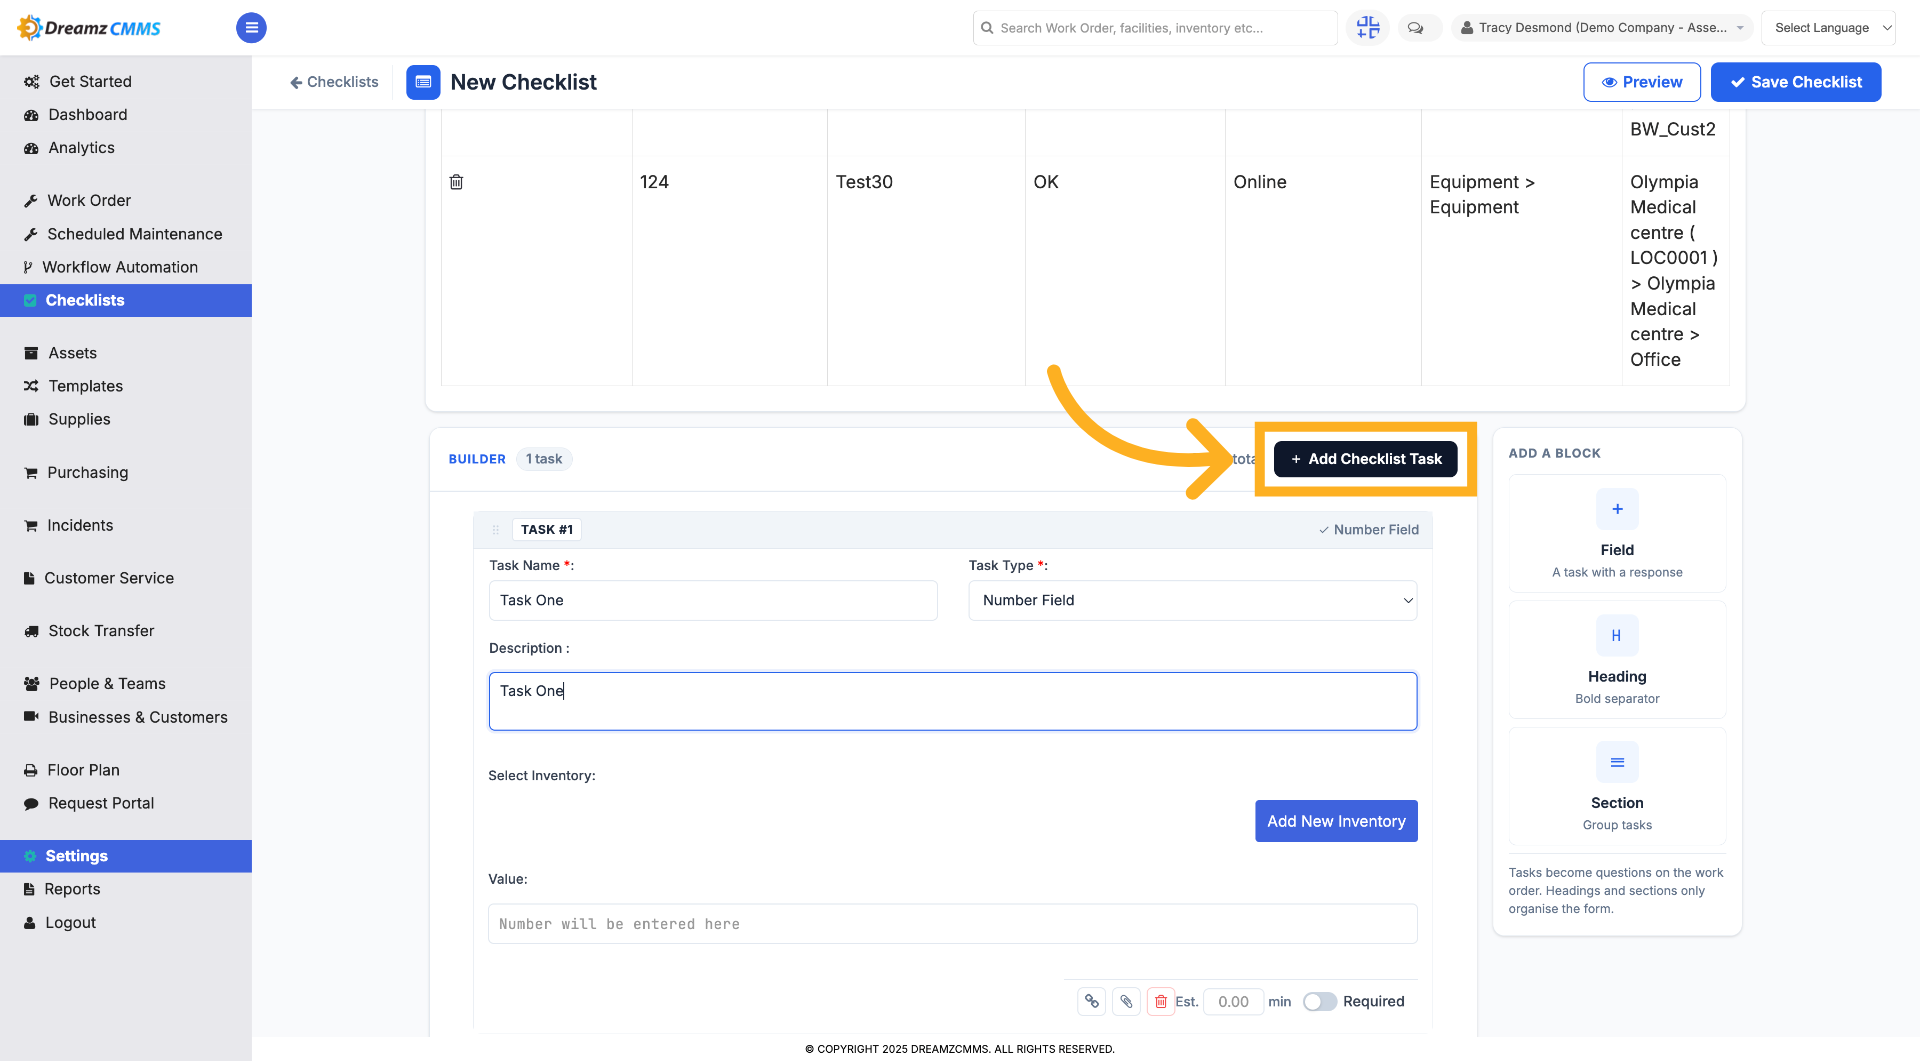Click the New Checklist page icon

click(423, 82)
